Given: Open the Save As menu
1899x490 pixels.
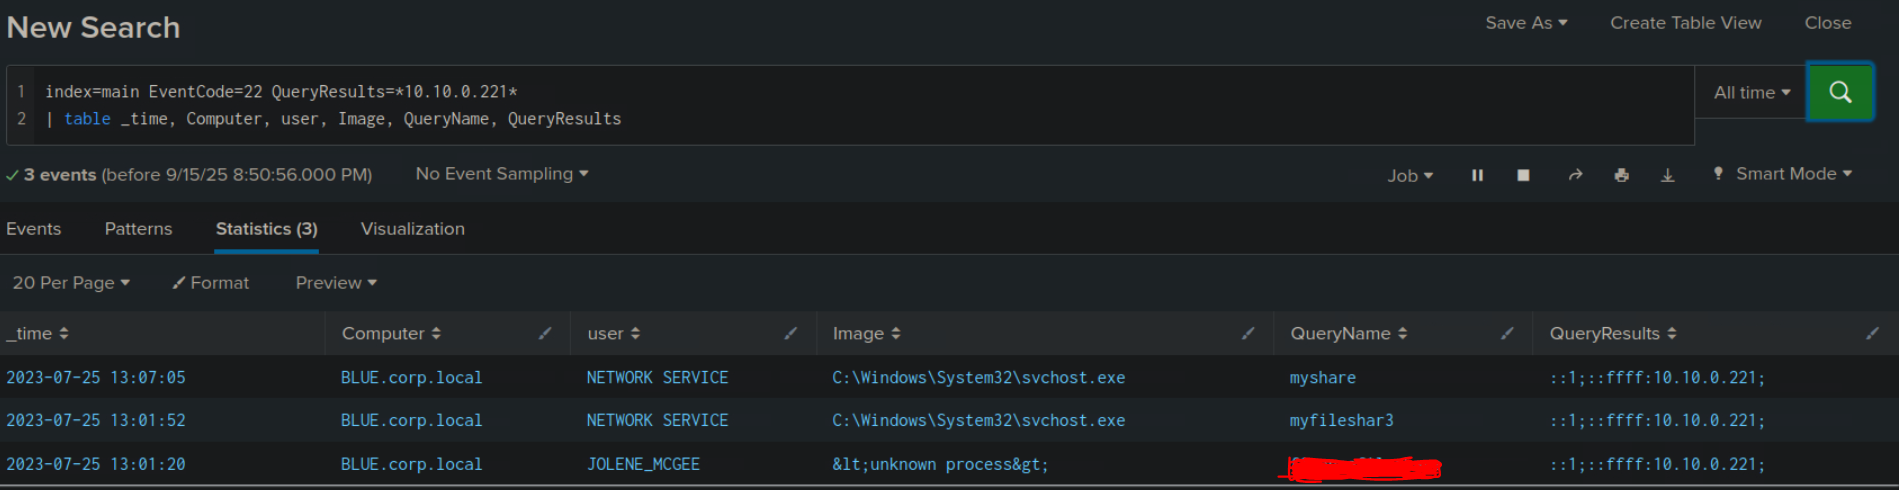Looking at the screenshot, I should 1525,23.
